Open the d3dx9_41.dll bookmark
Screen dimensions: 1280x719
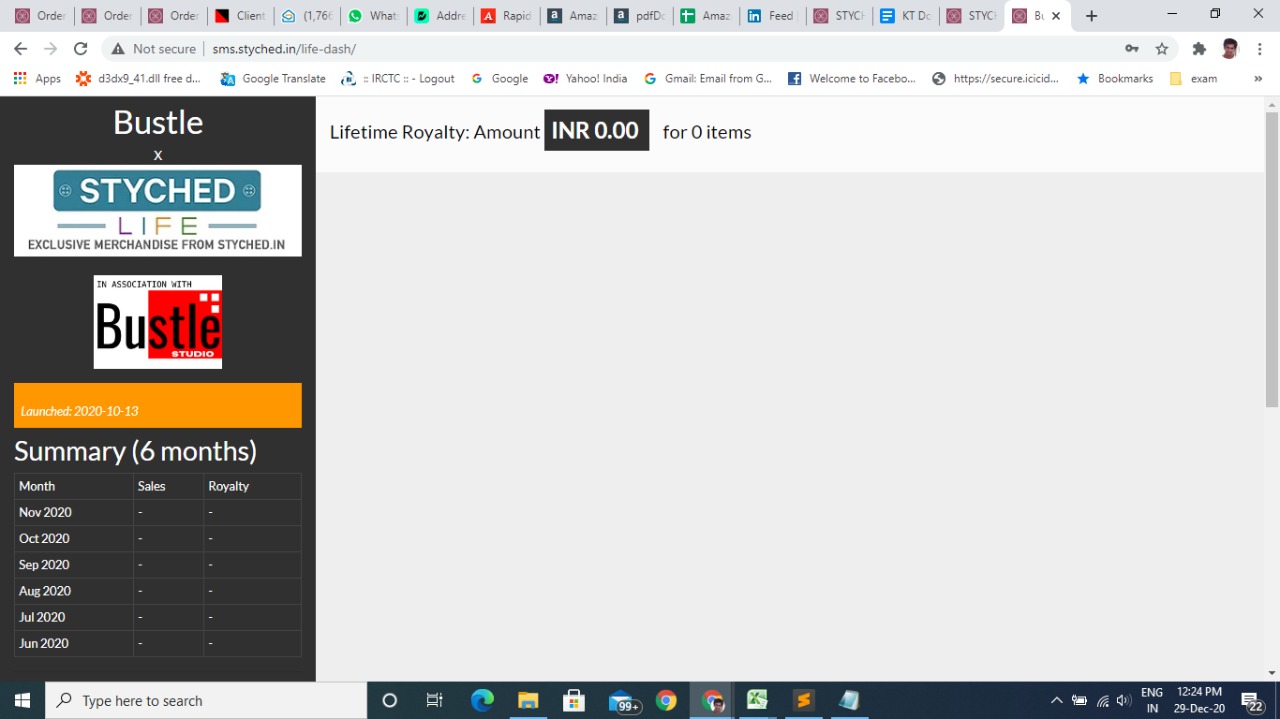[x=138, y=78]
